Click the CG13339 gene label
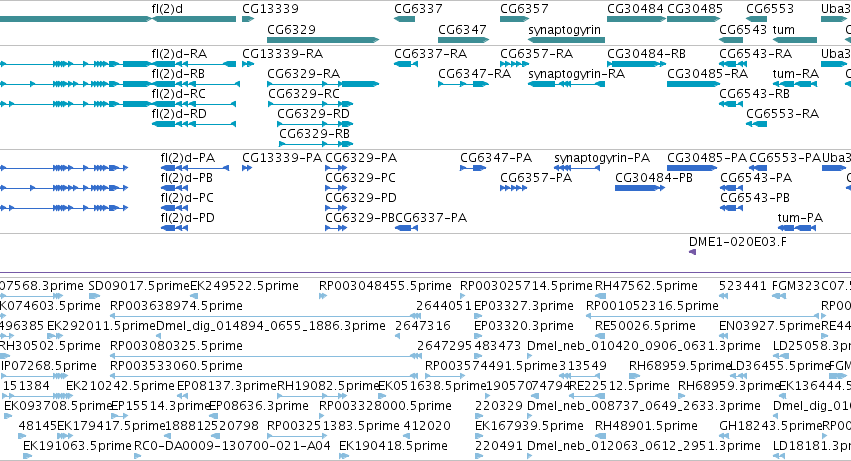The height and width of the screenshot is (461, 851). pyautogui.click(x=270, y=9)
